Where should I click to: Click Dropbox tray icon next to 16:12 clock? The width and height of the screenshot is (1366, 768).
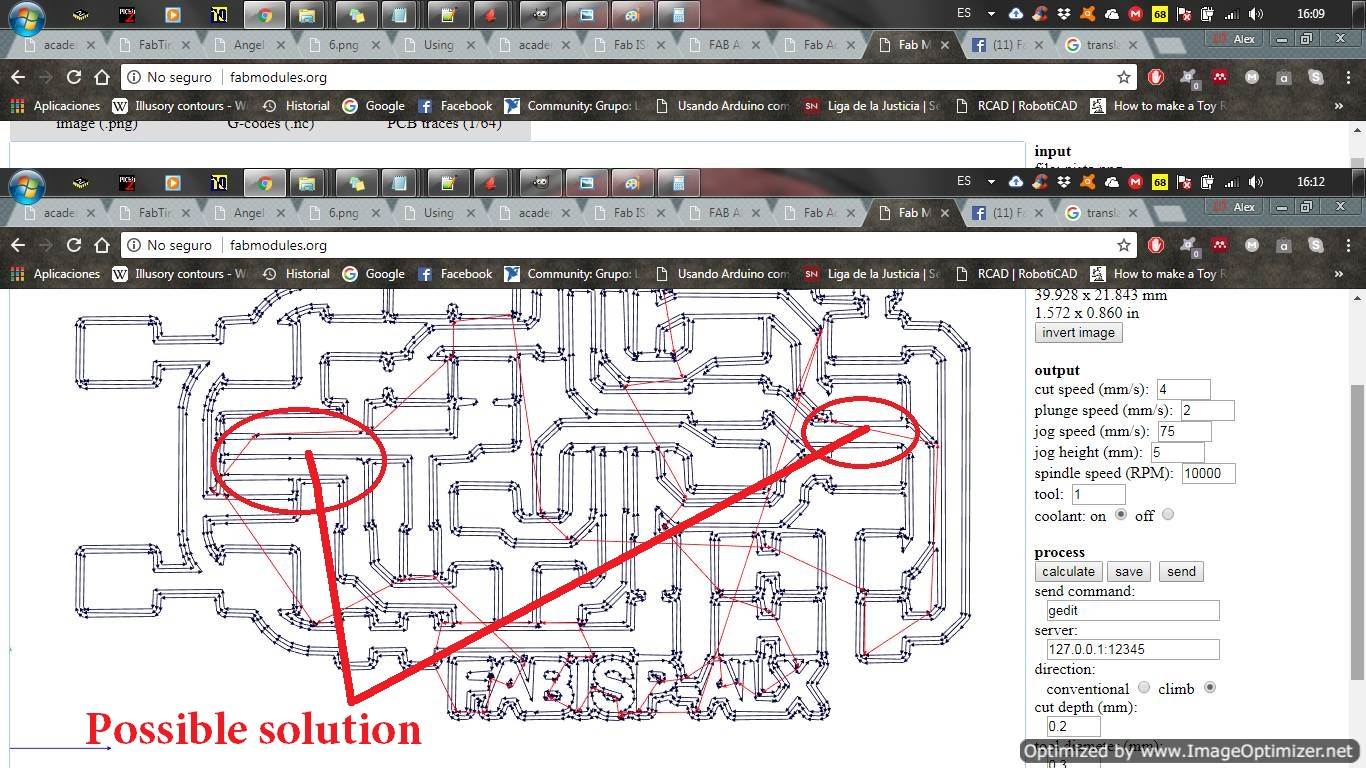pos(1063,182)
